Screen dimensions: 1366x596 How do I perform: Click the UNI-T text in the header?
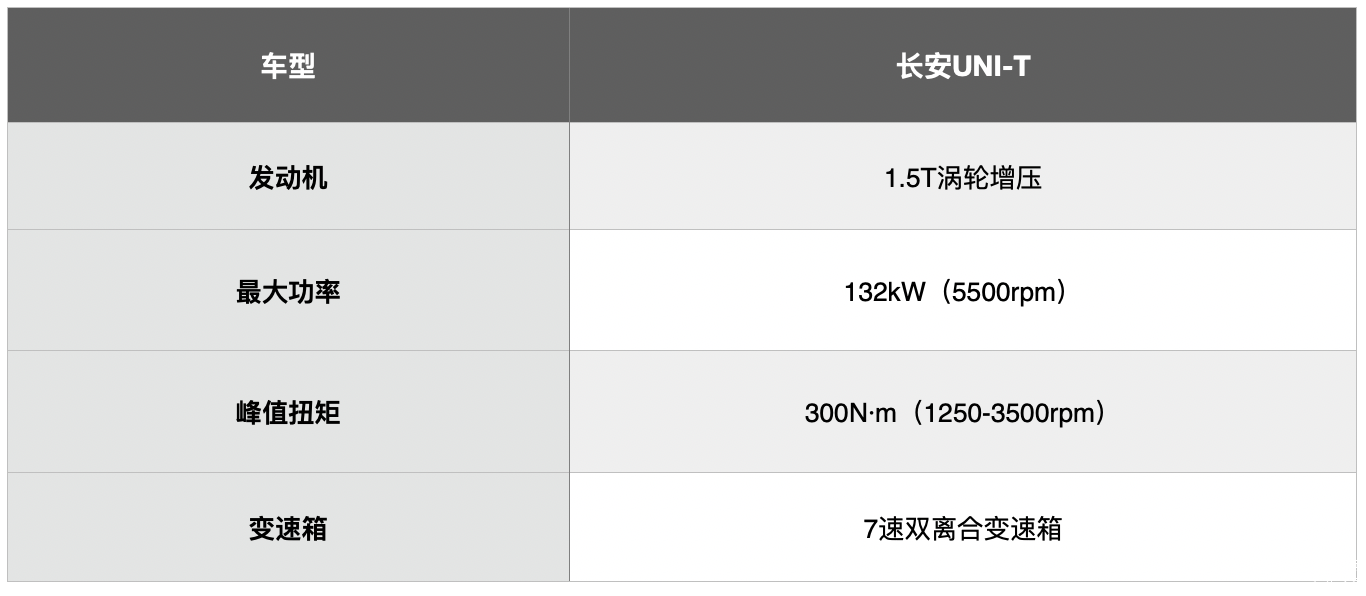tap(990, 67)
